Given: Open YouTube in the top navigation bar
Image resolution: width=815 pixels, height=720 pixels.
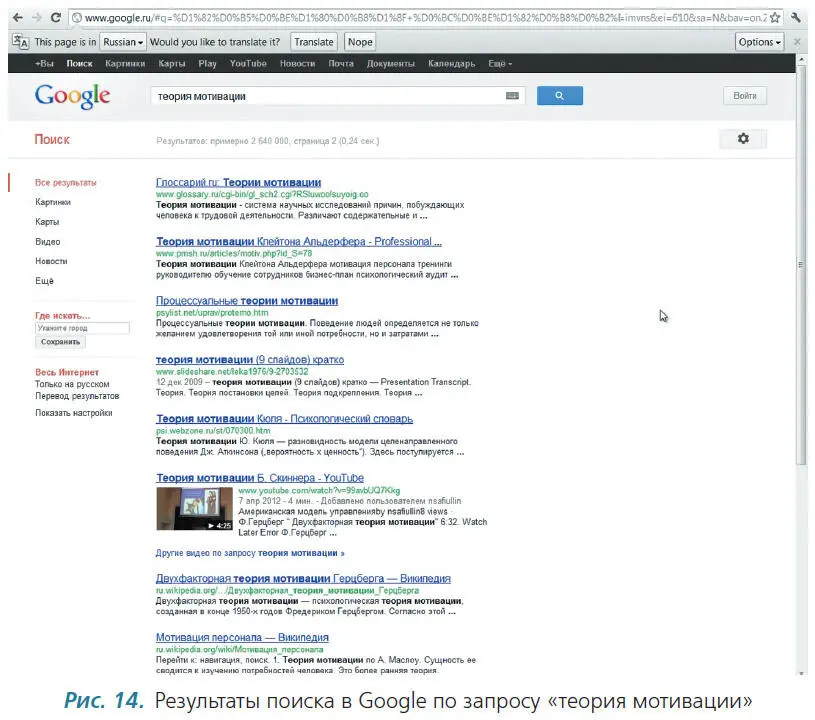Looking at the screenshot, I should click(248, 63).
